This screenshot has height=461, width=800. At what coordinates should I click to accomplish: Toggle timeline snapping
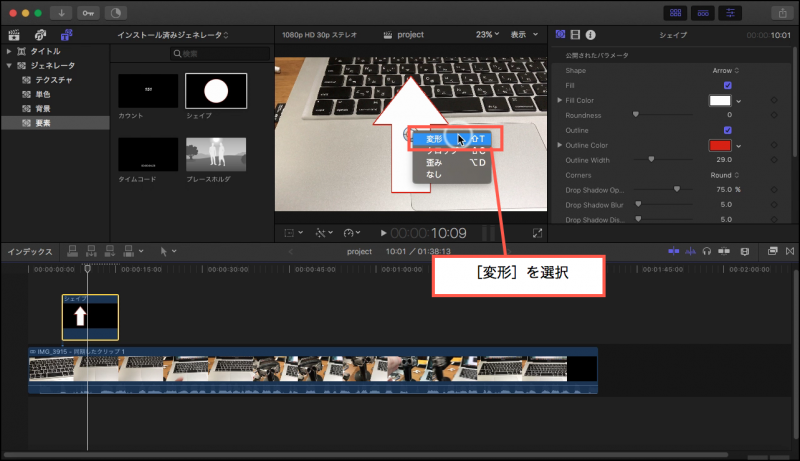724,251
